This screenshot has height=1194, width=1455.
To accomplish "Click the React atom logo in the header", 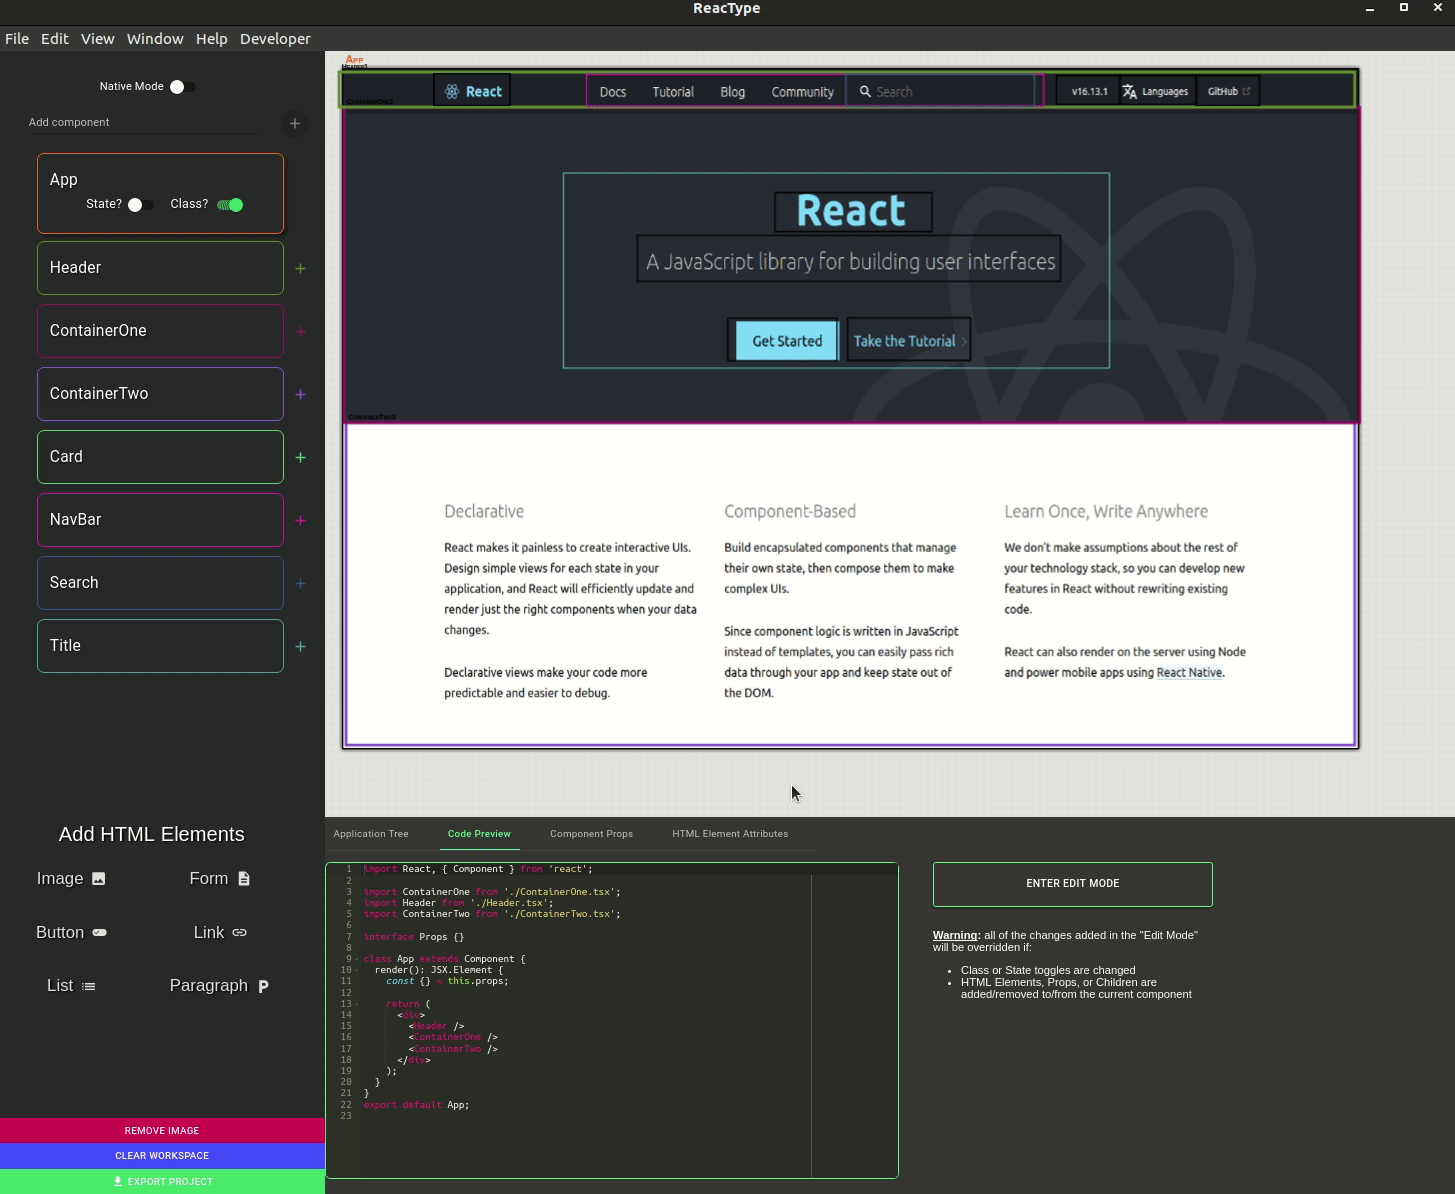I will click(452, 91).
